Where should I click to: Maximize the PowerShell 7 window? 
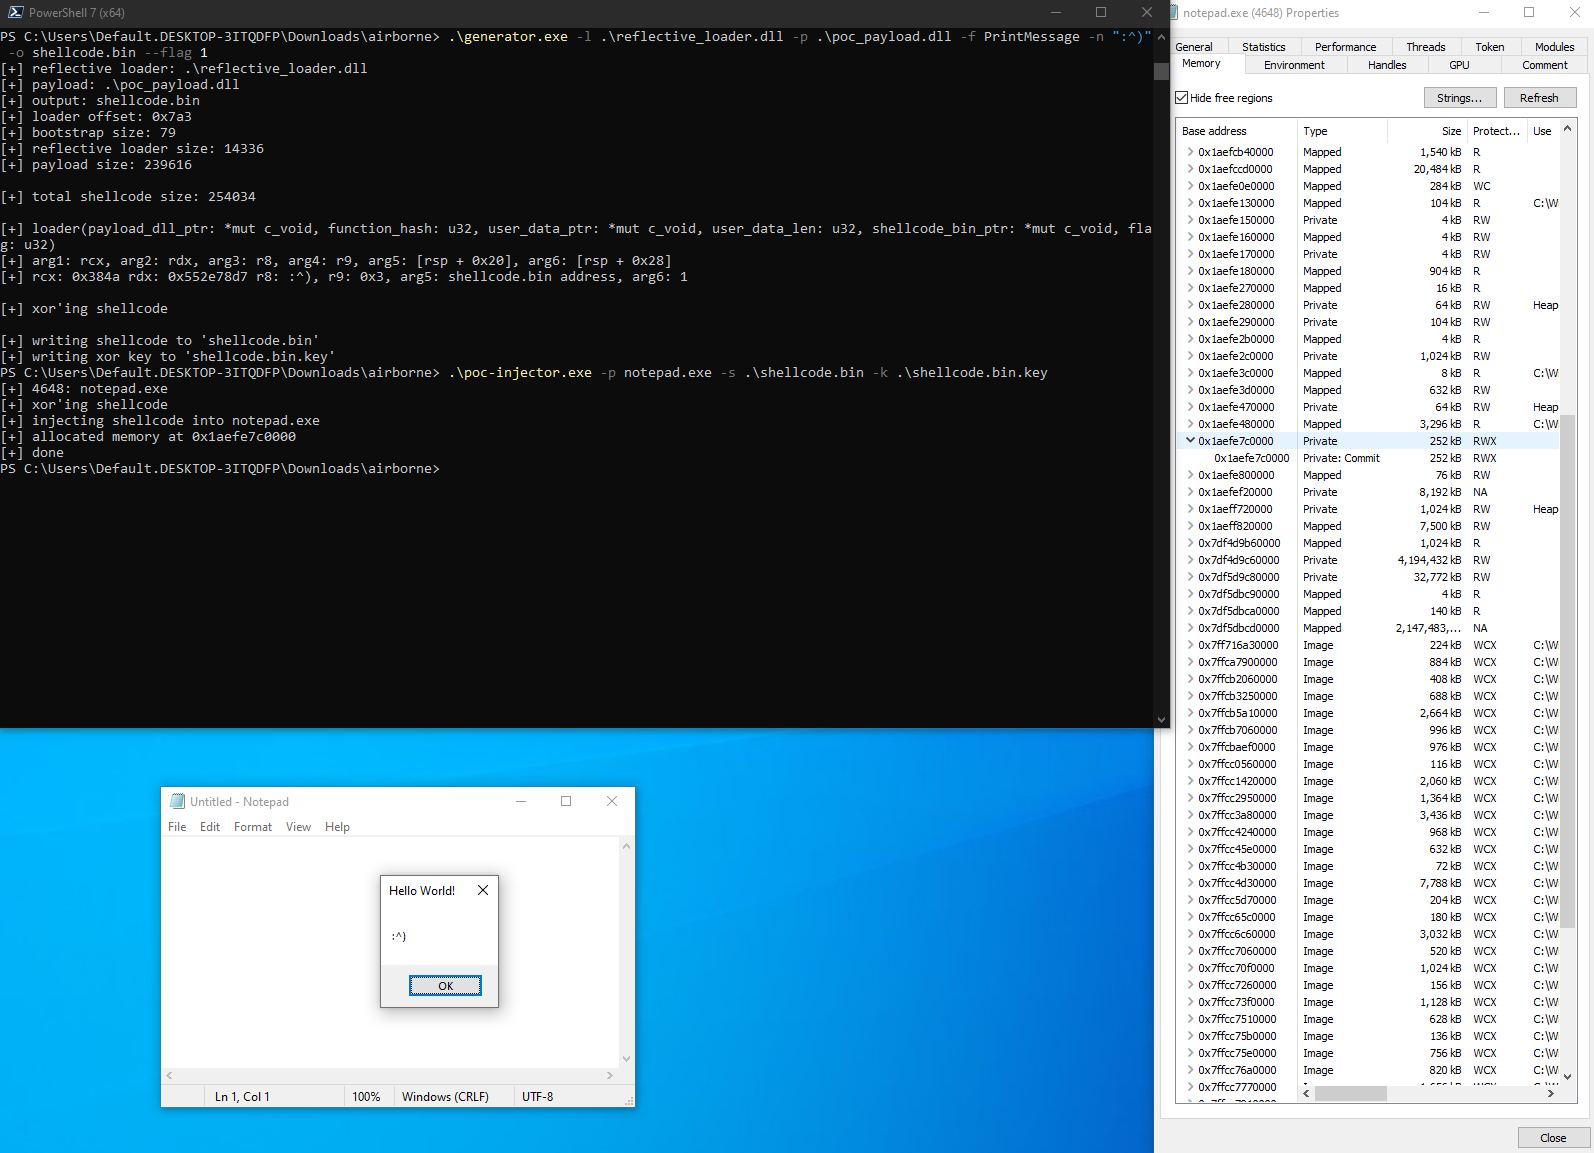pos(1101,12)
